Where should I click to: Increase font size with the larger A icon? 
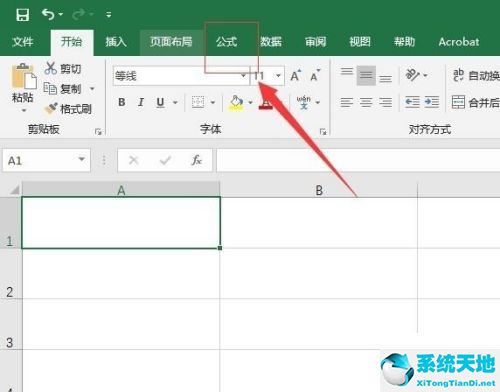click(x=296, y=76)
